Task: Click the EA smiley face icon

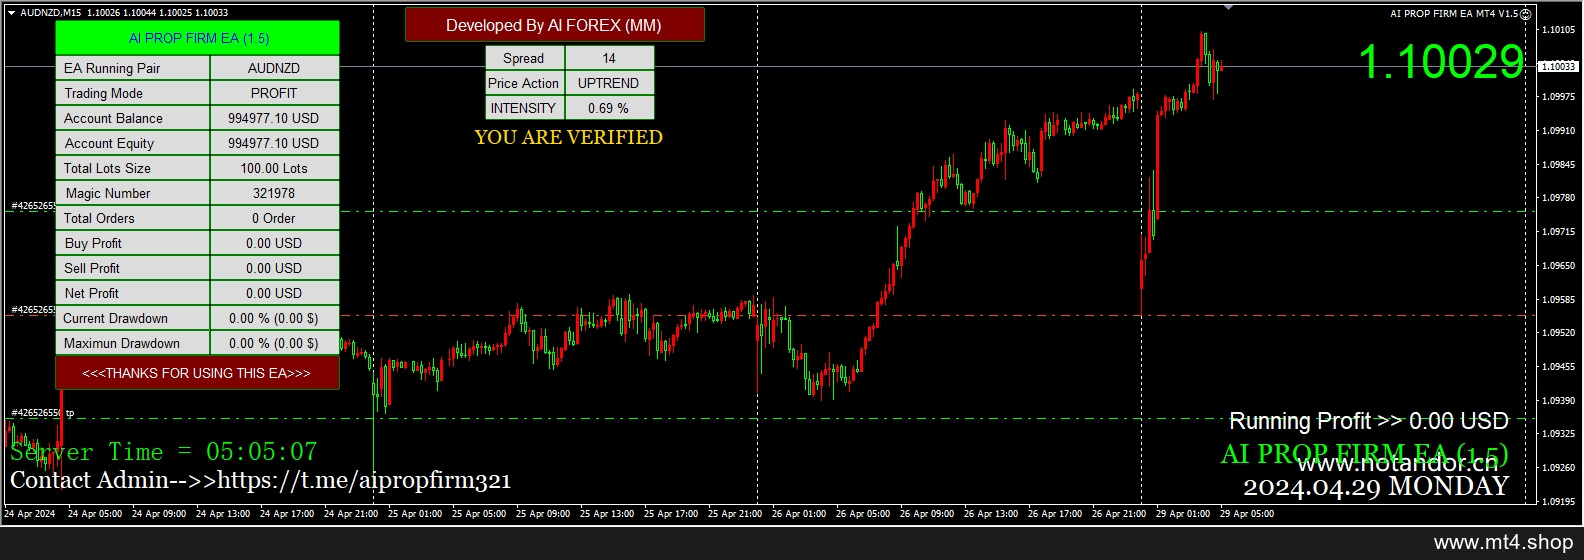Action: [1525, 14]
